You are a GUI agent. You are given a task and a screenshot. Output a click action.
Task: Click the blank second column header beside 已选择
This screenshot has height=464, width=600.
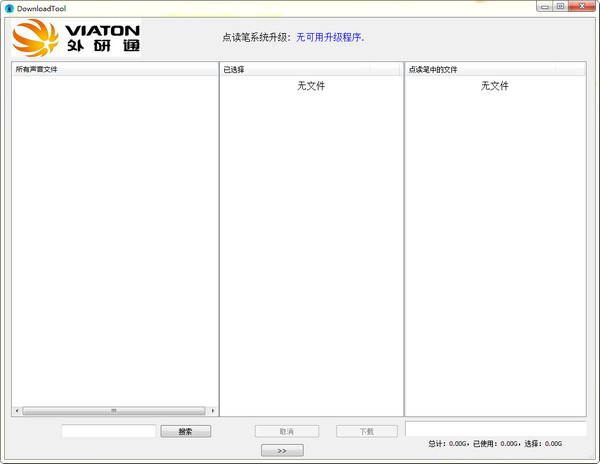click(385, 69)
